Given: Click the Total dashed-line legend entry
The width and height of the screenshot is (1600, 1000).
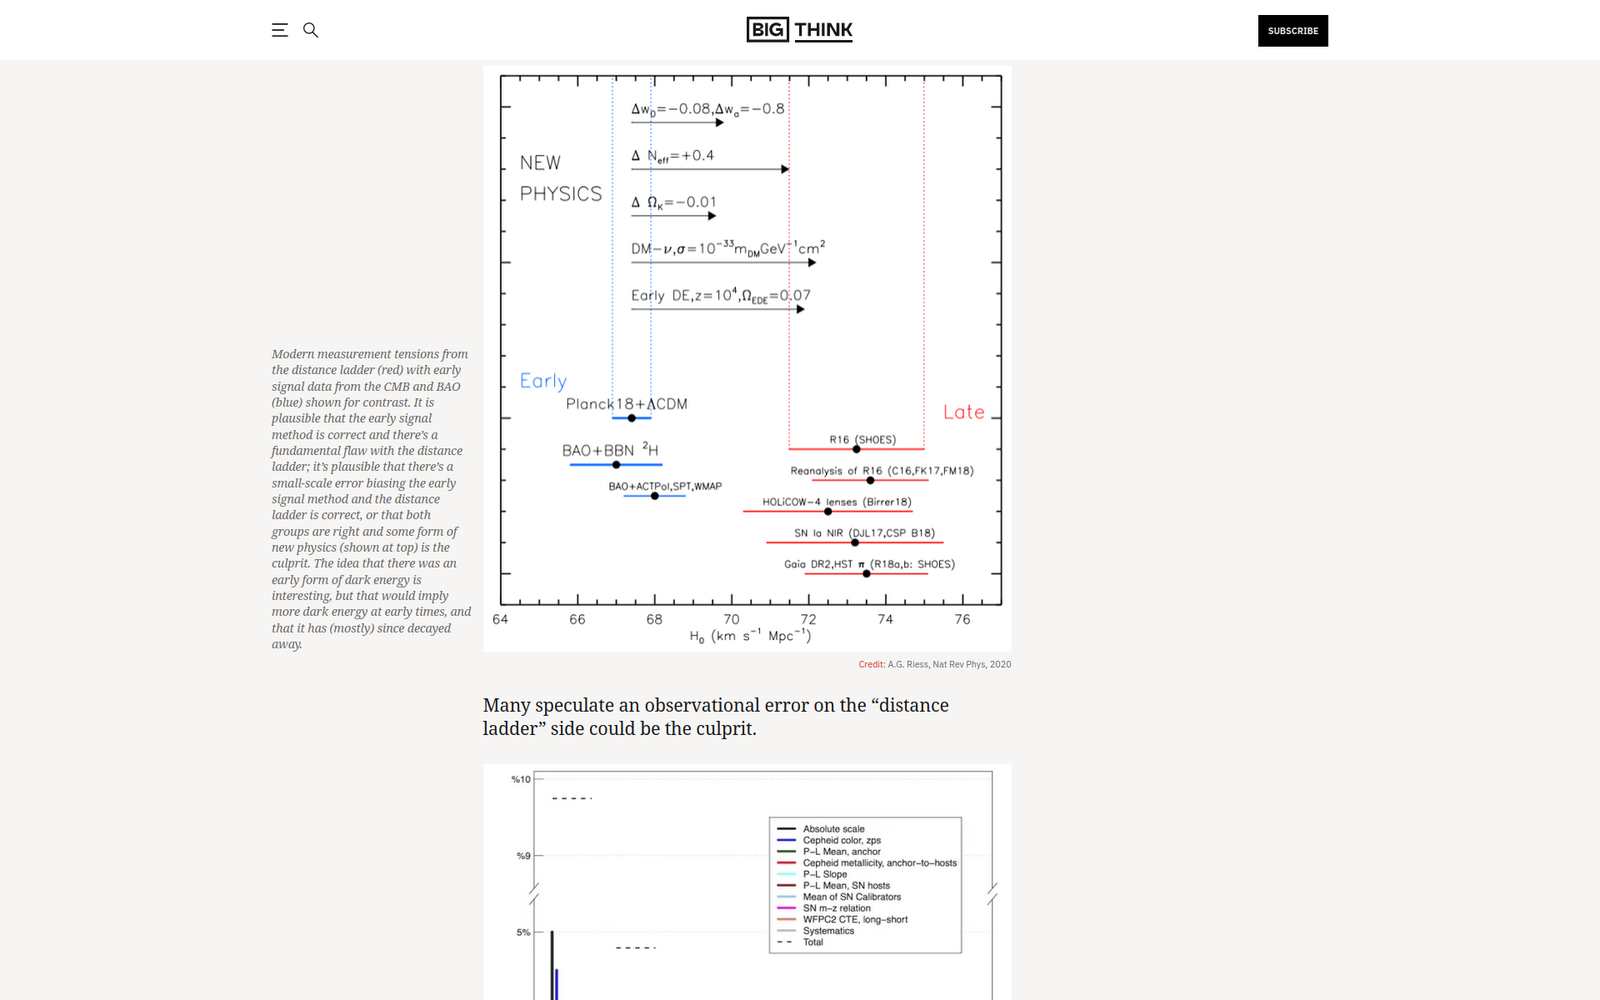Looking at the screenshot, I should click(x=812, y=942).
